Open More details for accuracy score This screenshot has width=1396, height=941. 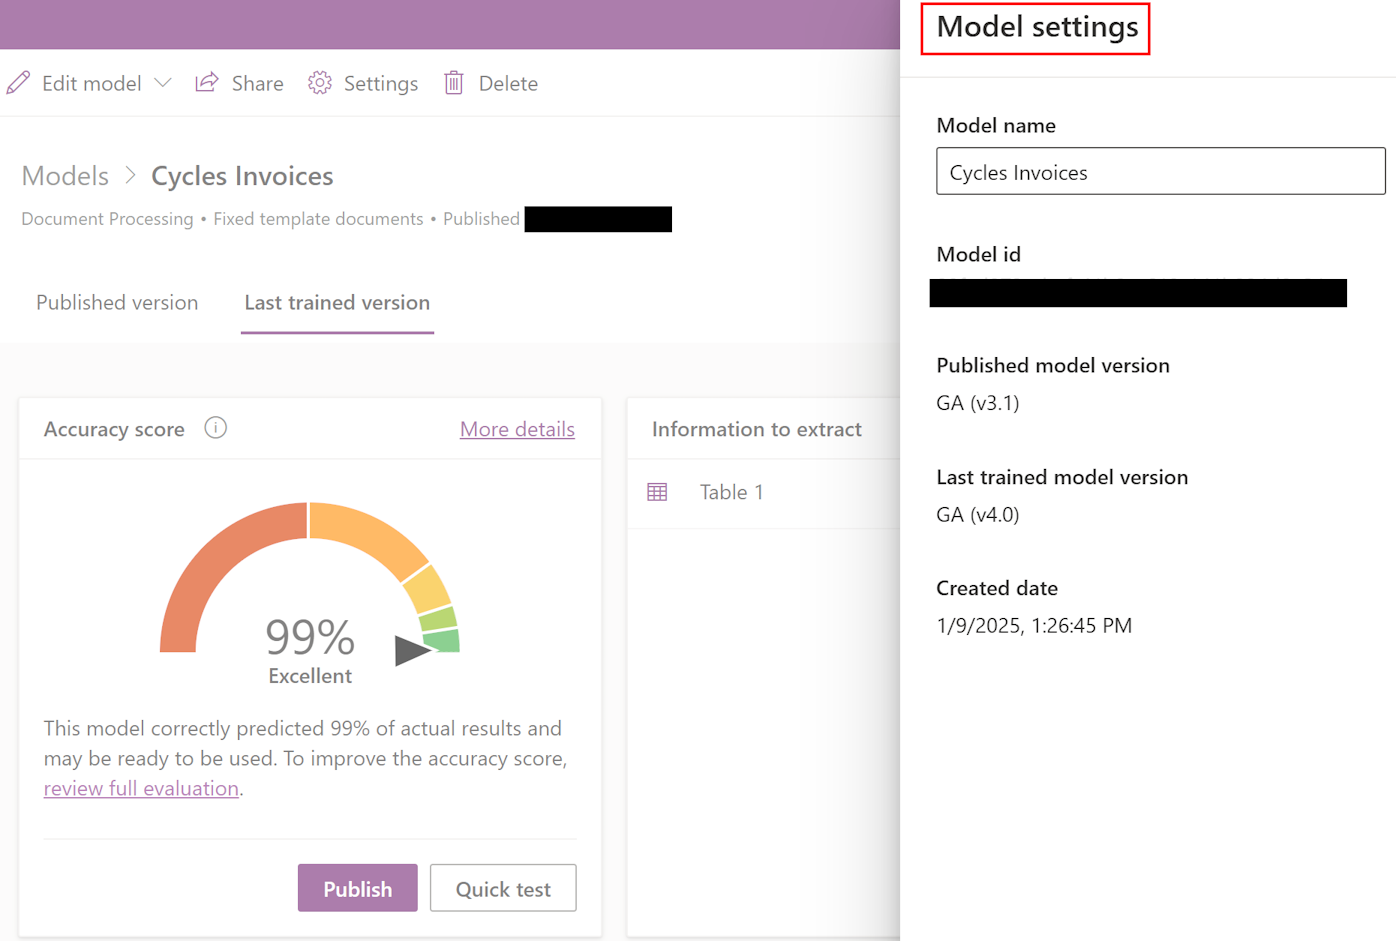[x=517, y=429]
